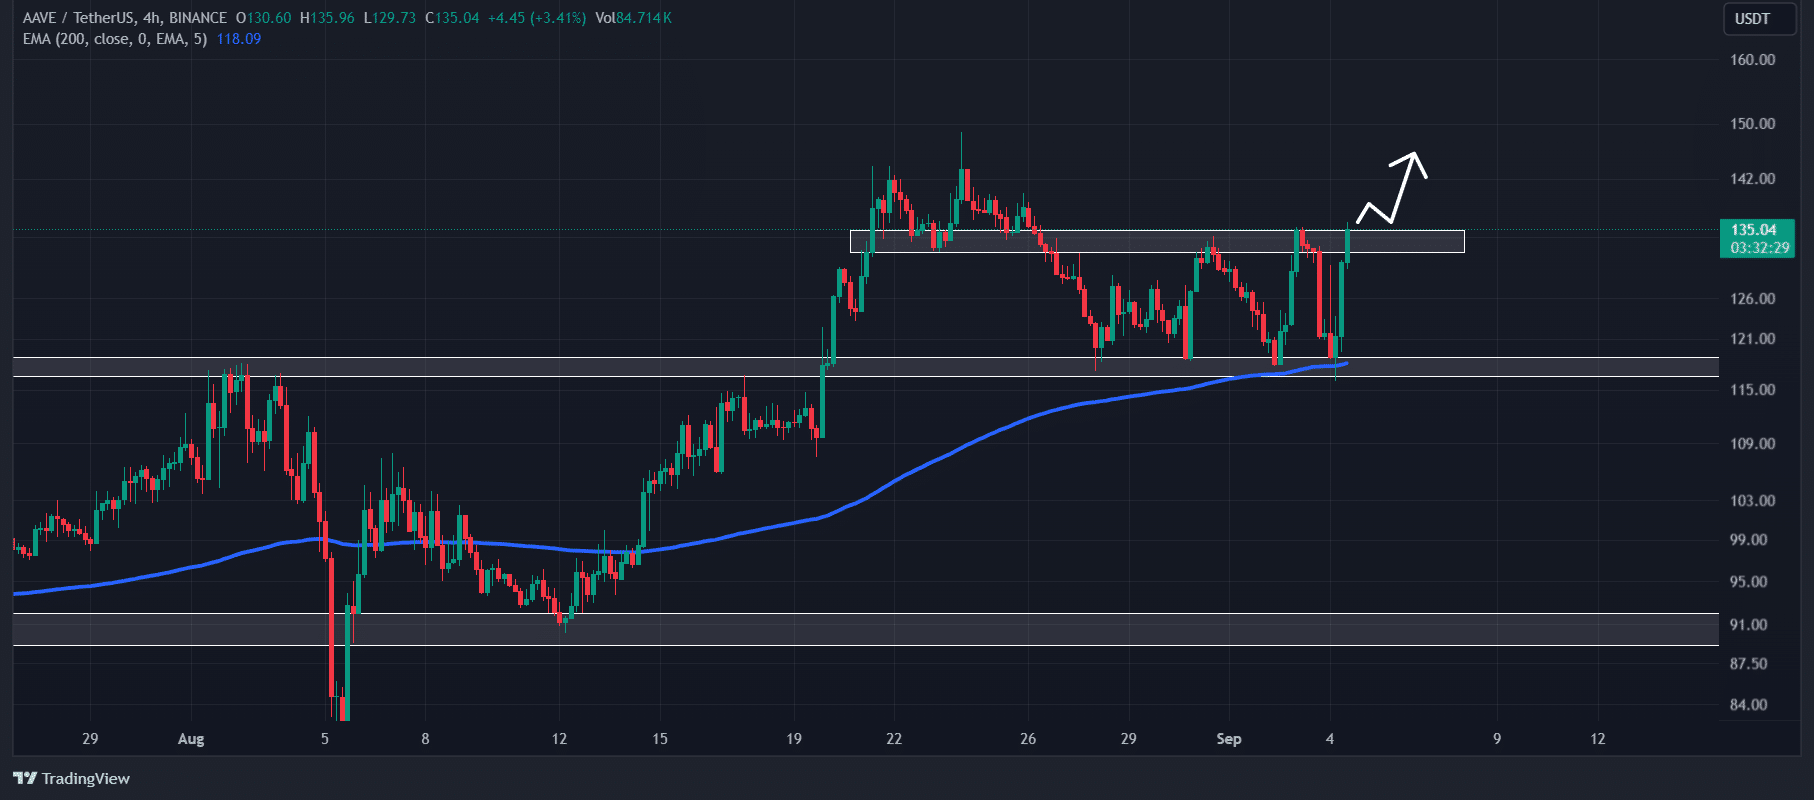Click the 91.00 price axis label
Viewport: 1814px width, 800px height.
tap(1749, 625)
